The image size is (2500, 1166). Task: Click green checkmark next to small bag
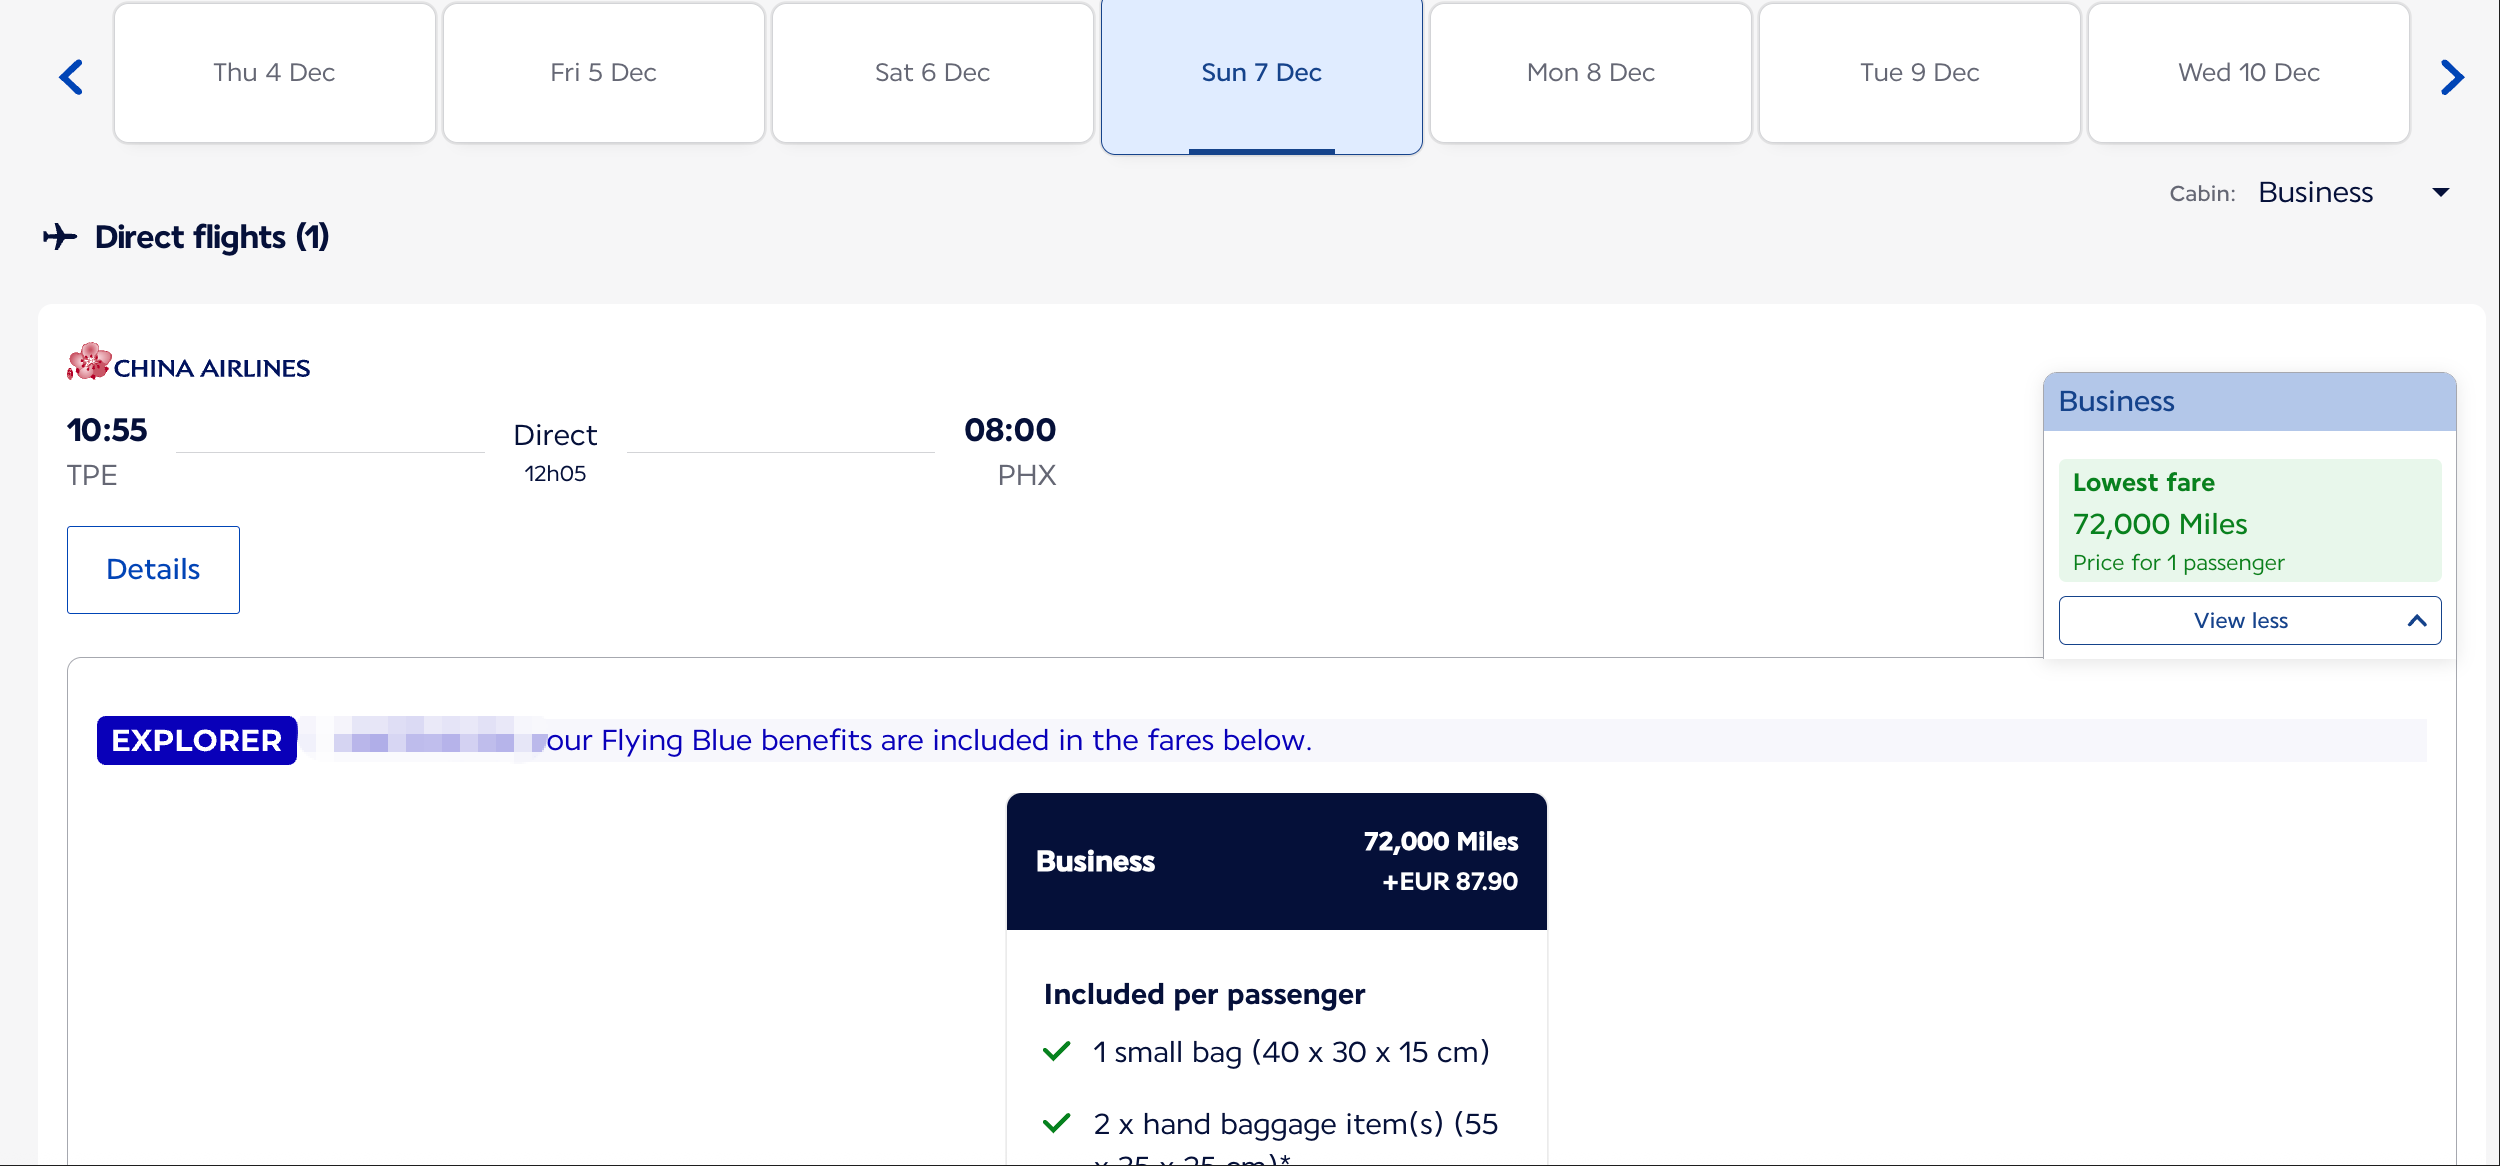click(1057, 1052)
